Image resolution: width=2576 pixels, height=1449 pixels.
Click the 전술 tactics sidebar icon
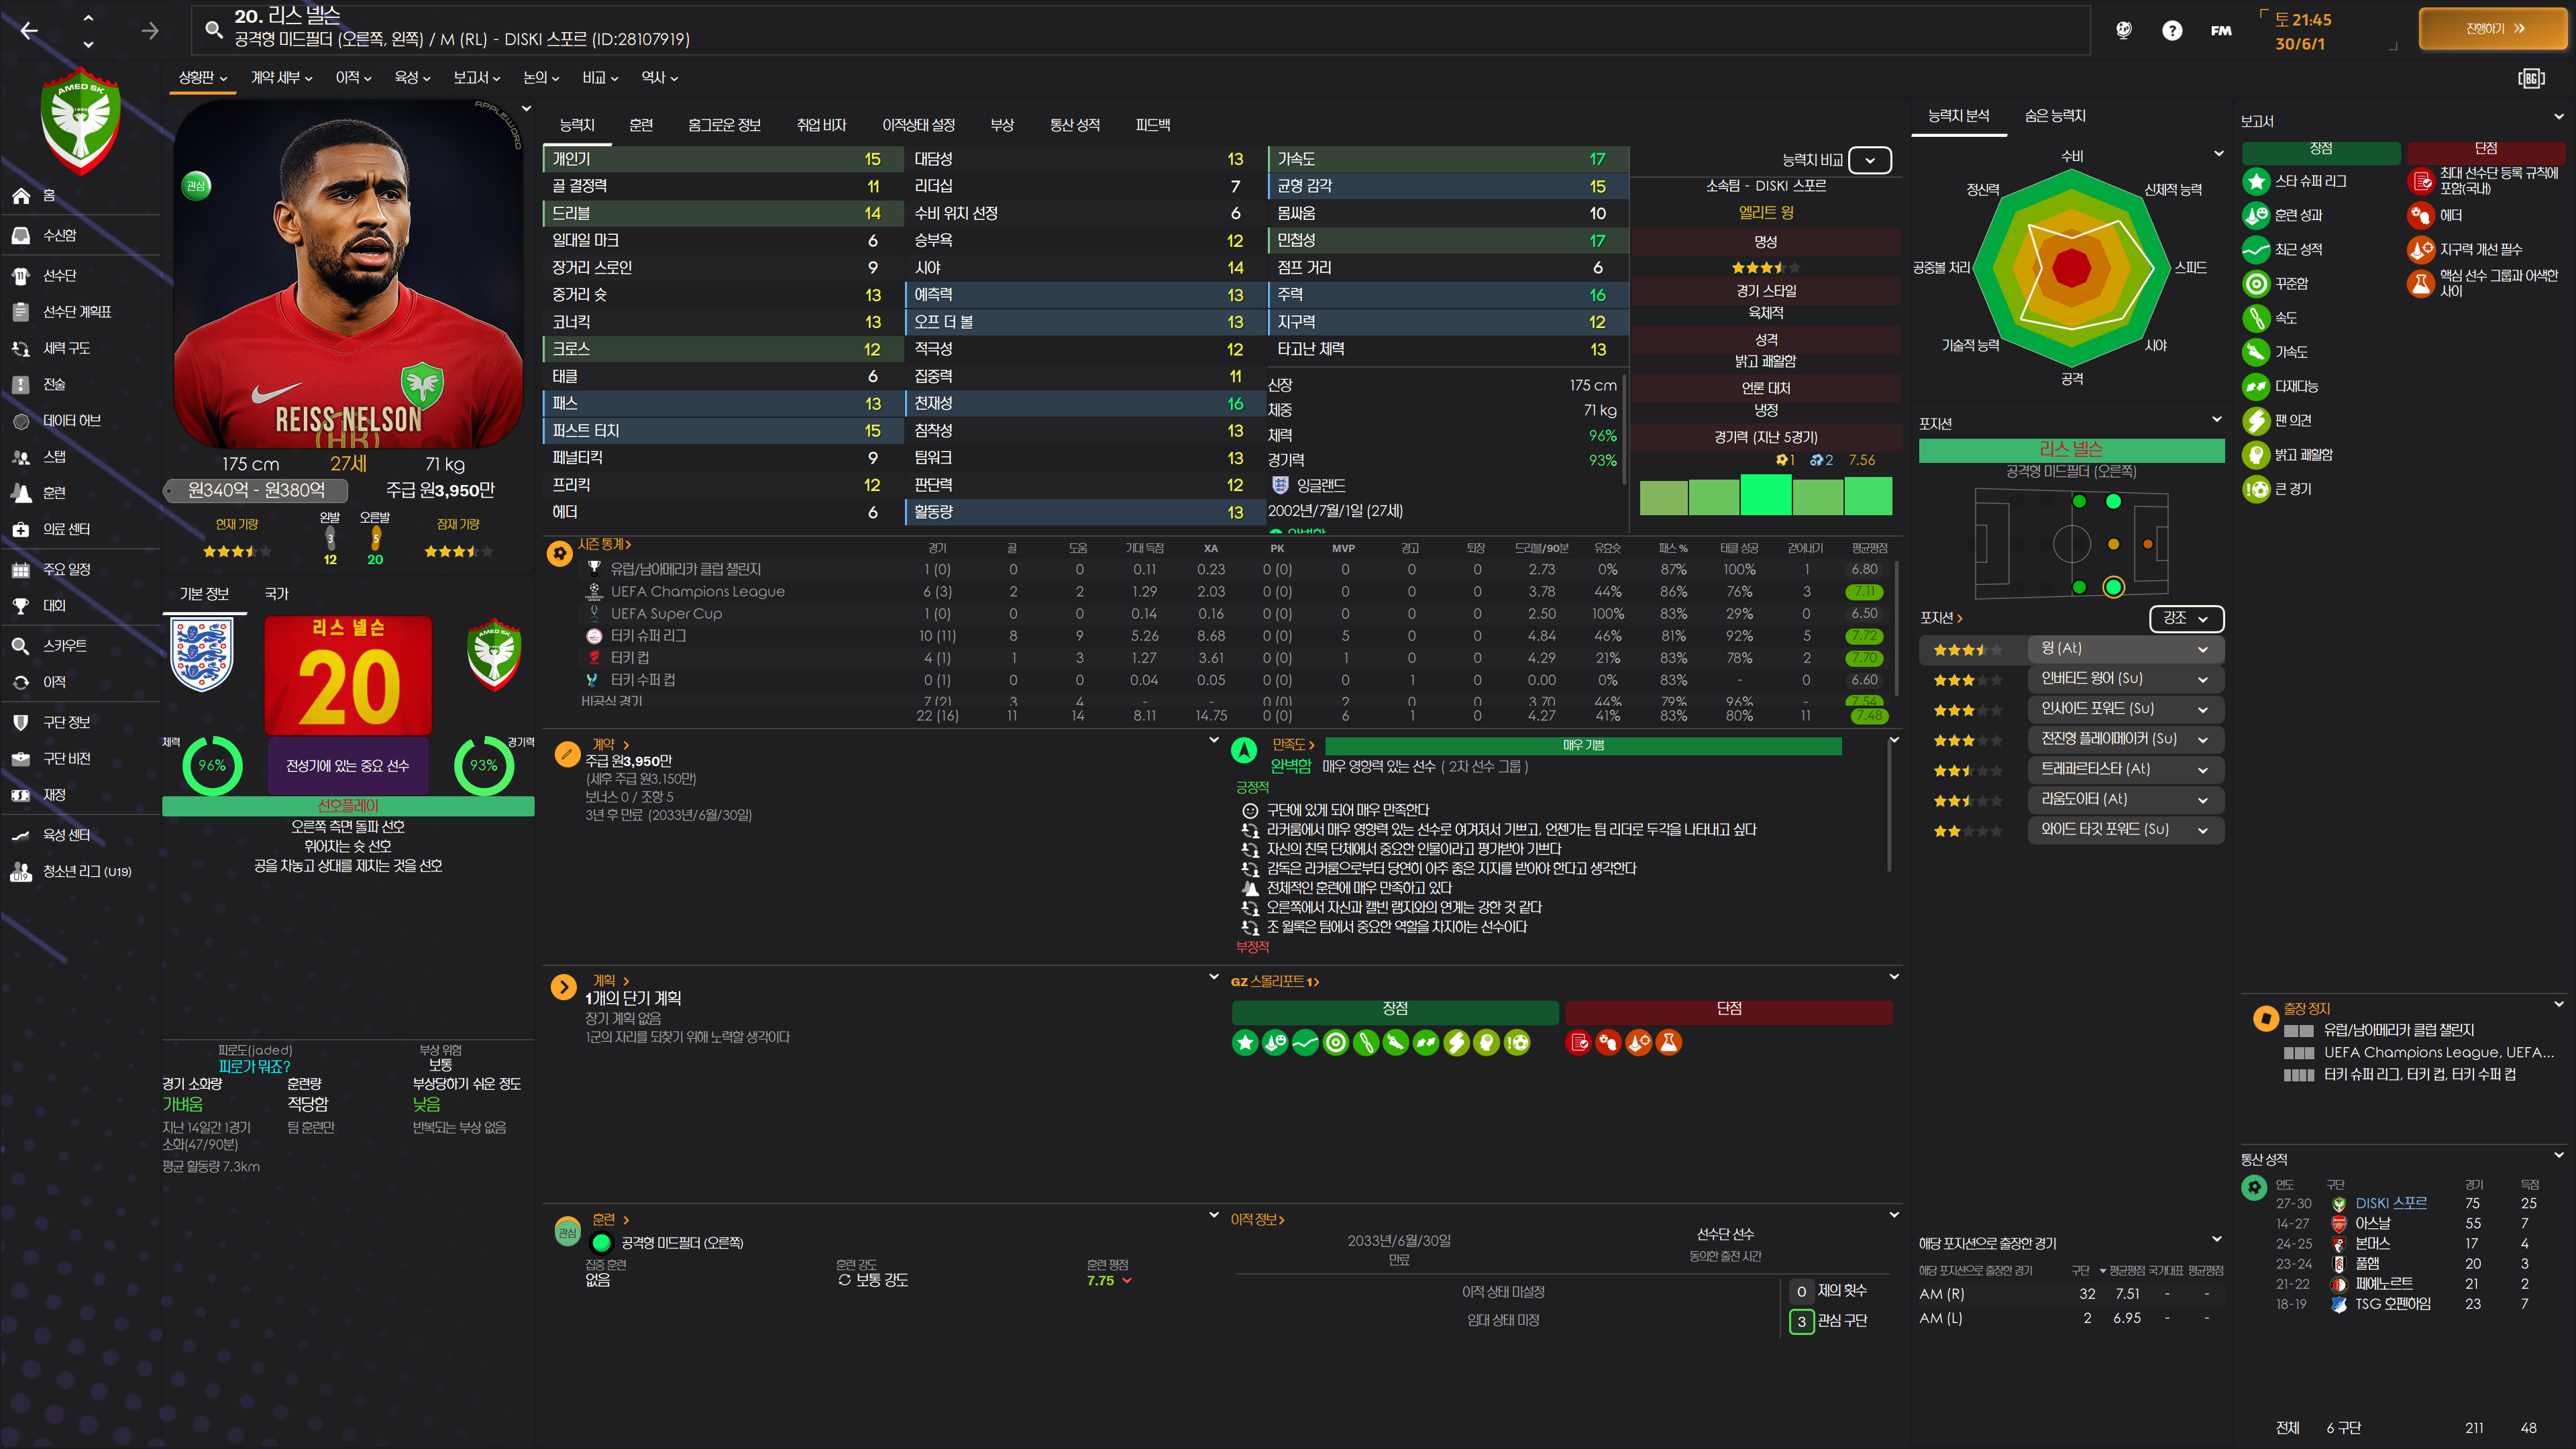coord(21,385)
